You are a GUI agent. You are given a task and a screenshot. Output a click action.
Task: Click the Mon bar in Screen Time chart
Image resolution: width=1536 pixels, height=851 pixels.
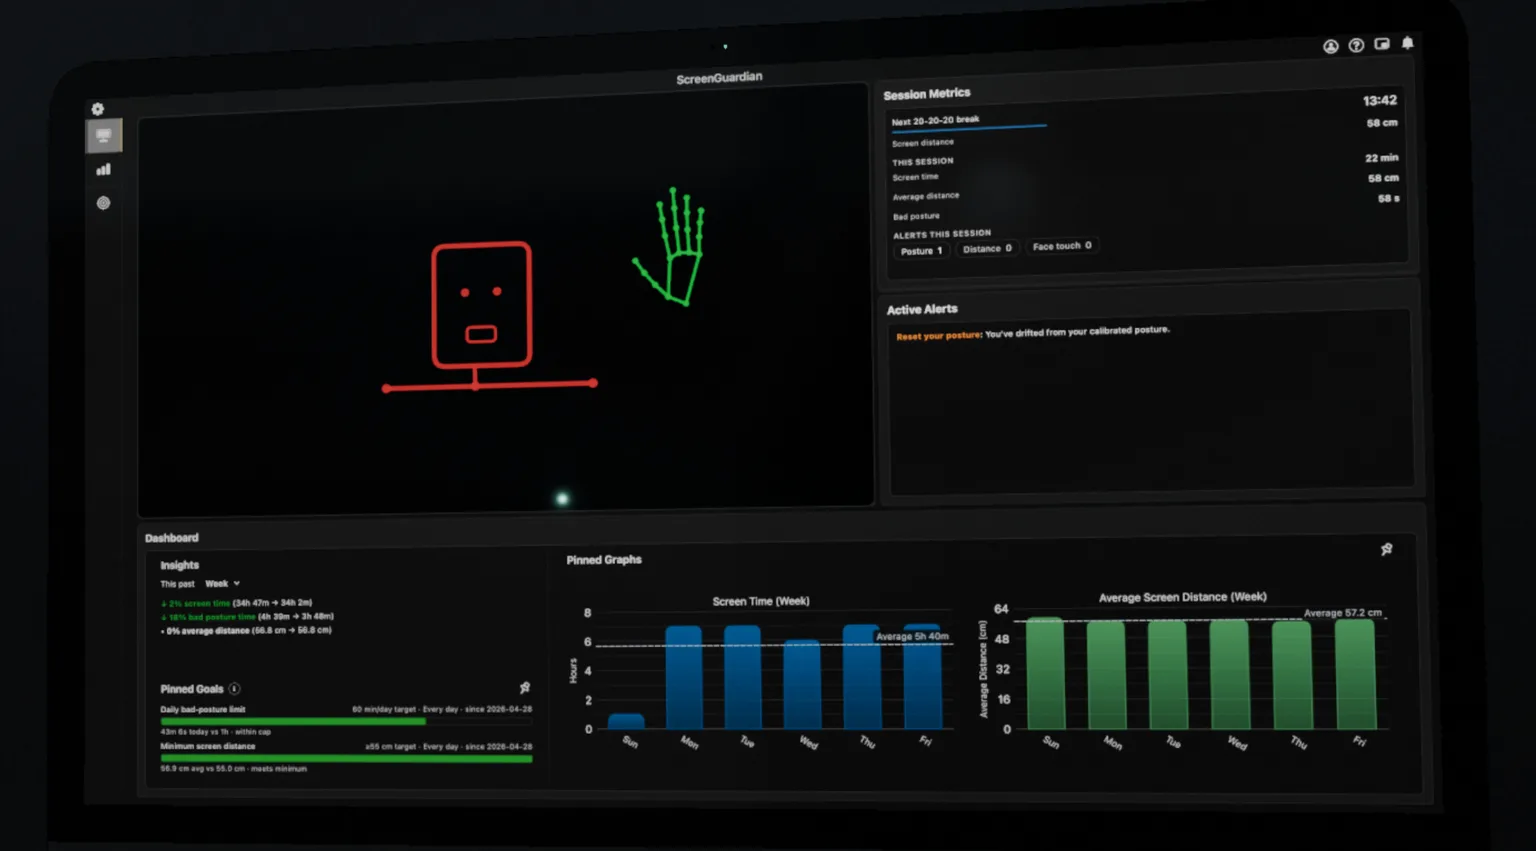(x=684, y=677)
